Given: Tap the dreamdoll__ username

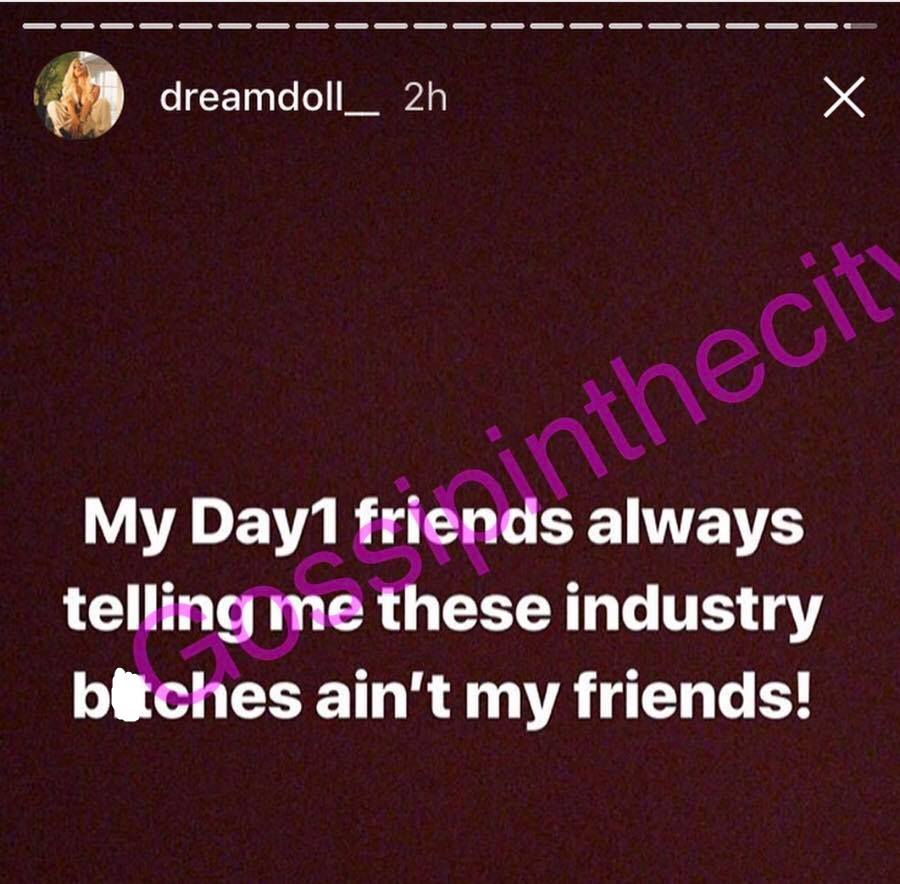Looking at the screenshot, I should tap(269, 97).
